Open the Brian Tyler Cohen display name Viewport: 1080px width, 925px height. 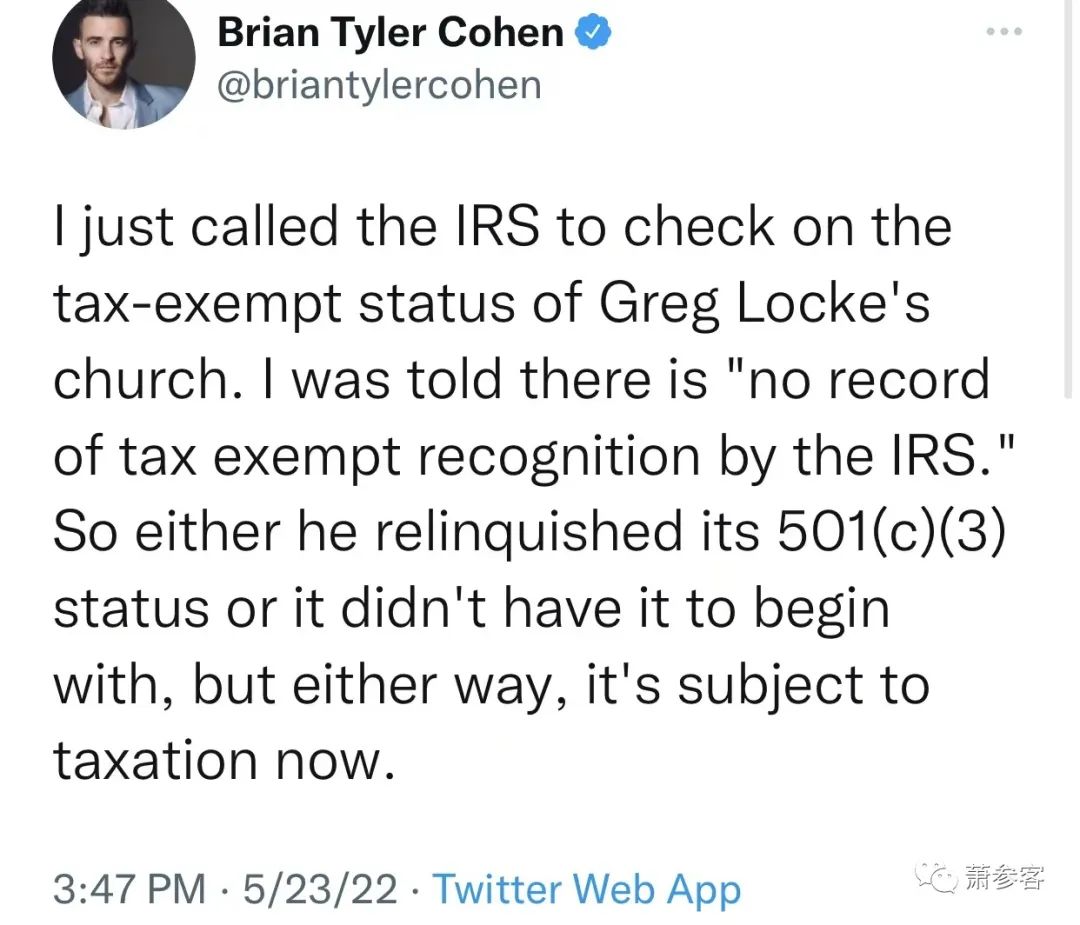pos(391,32)
